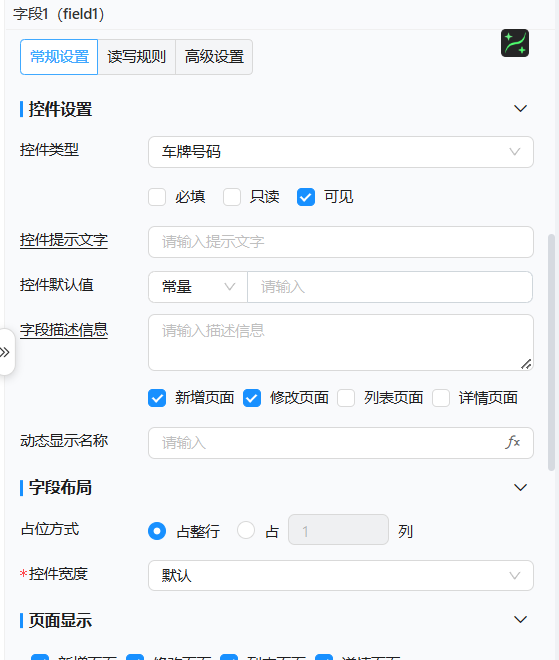This screenshot has width=559, height=660.
Task: Switch to the 高级设置 tab
Action: [214, 57]
